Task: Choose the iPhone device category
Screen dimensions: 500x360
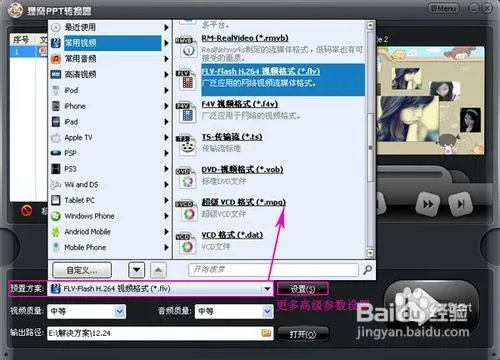Action: point(110,106)
